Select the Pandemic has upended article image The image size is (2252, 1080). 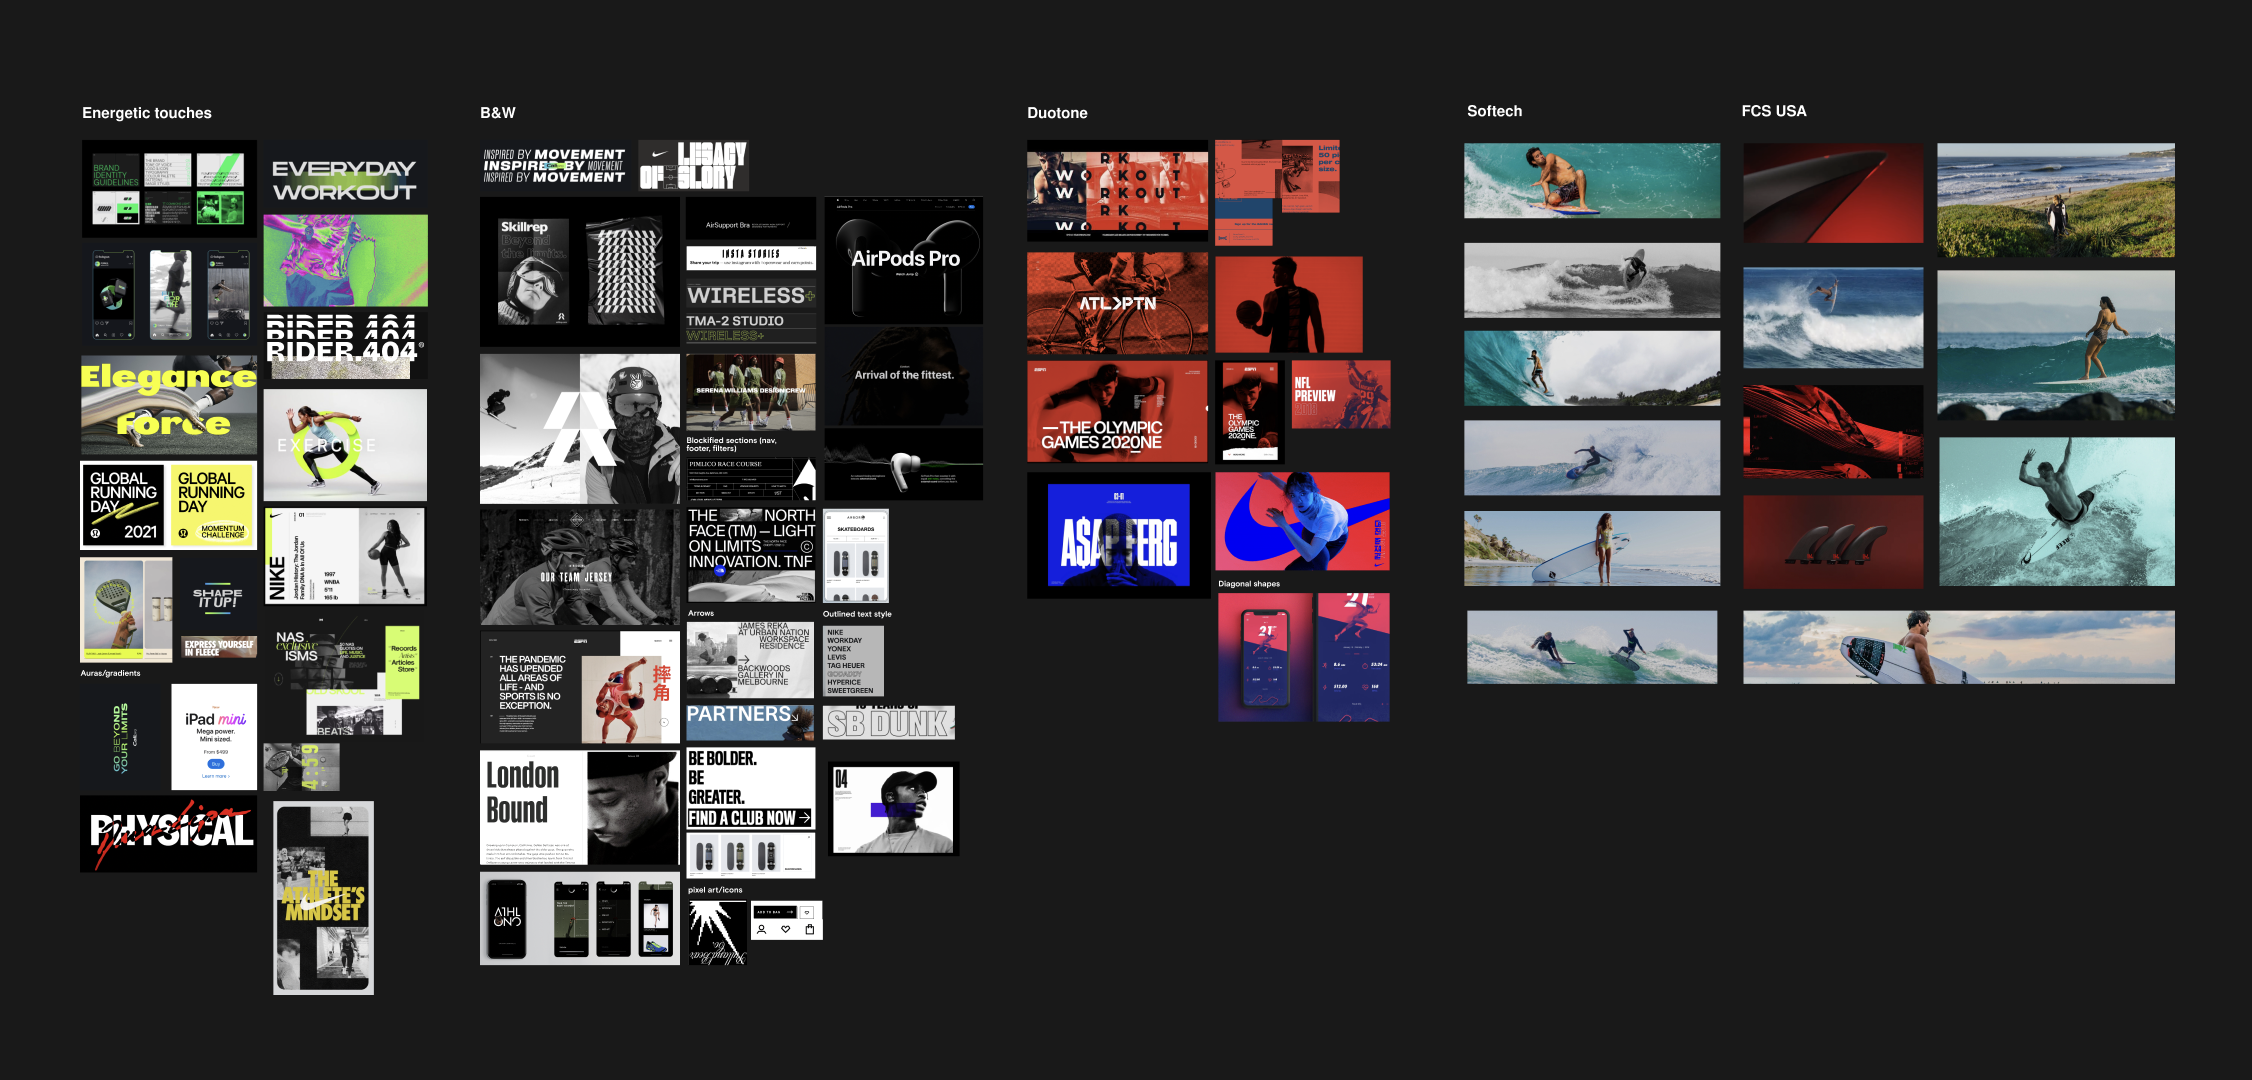[580, 687]
